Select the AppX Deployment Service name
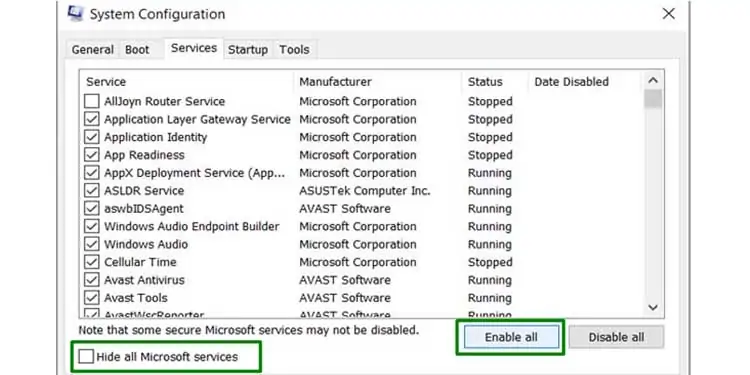The height and width of the screenshot is (375, 750). click(x=195, y=173)
